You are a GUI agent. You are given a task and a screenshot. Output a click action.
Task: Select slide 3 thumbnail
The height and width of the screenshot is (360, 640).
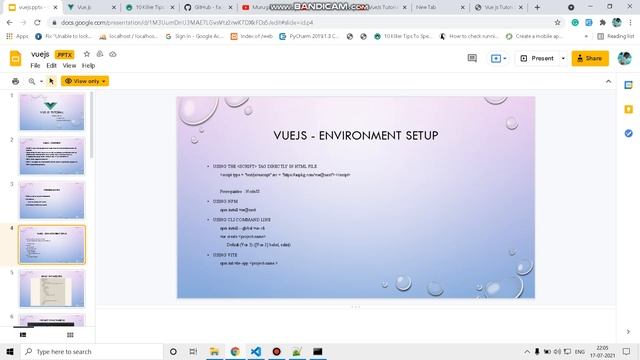[x=52, y=200]
